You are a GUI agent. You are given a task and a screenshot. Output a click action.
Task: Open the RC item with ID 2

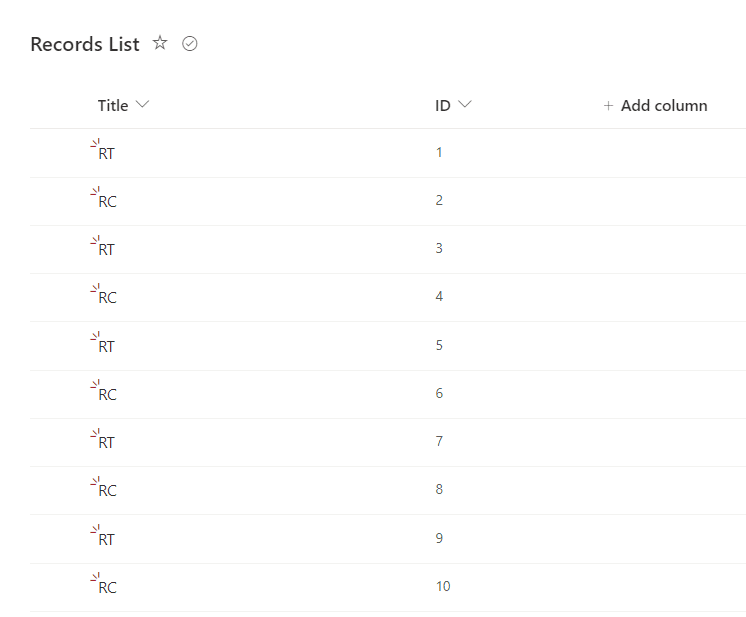[107, 201]
